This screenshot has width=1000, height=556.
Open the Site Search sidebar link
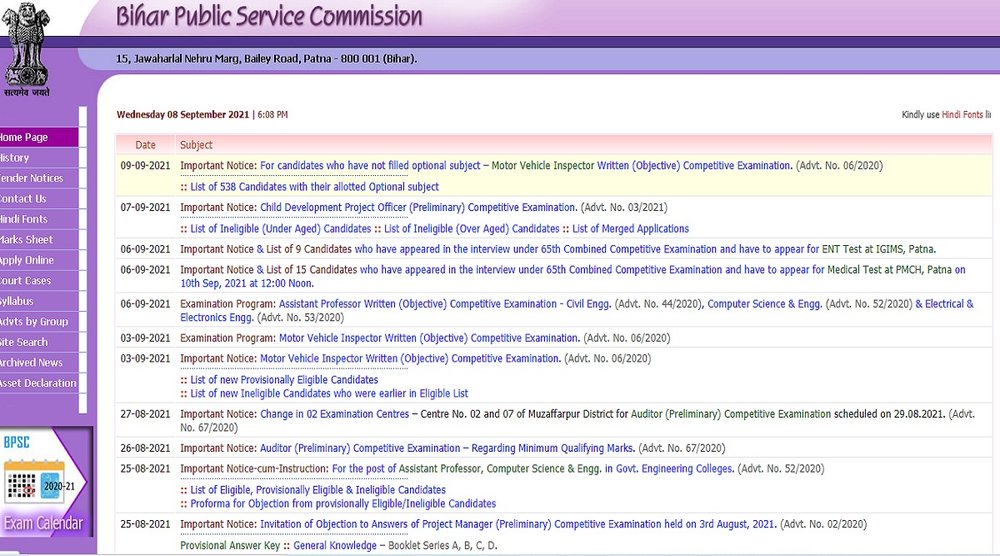pyautogui.click(x=39, y=342)
